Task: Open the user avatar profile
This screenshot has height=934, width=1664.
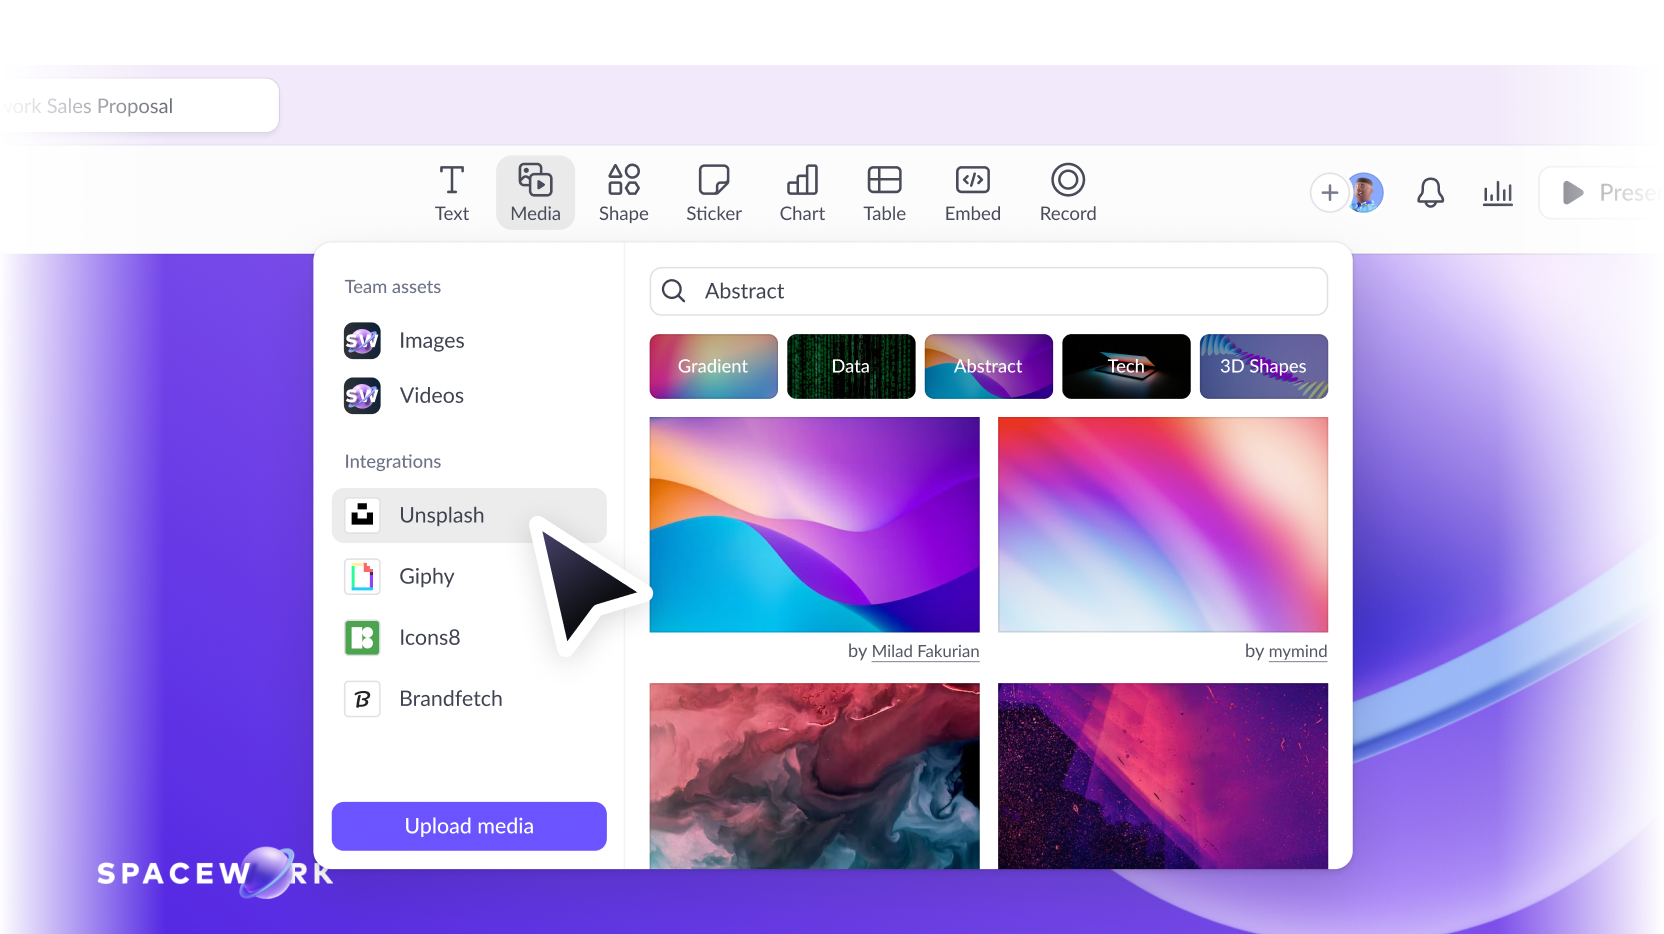Action: click(1365, 193)
